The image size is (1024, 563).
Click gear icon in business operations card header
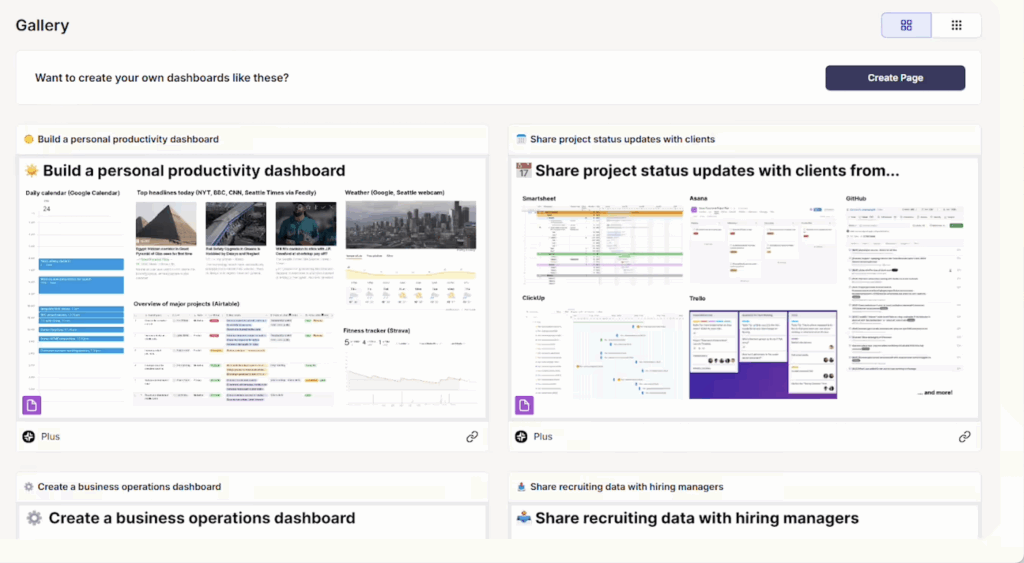point(28,487)
